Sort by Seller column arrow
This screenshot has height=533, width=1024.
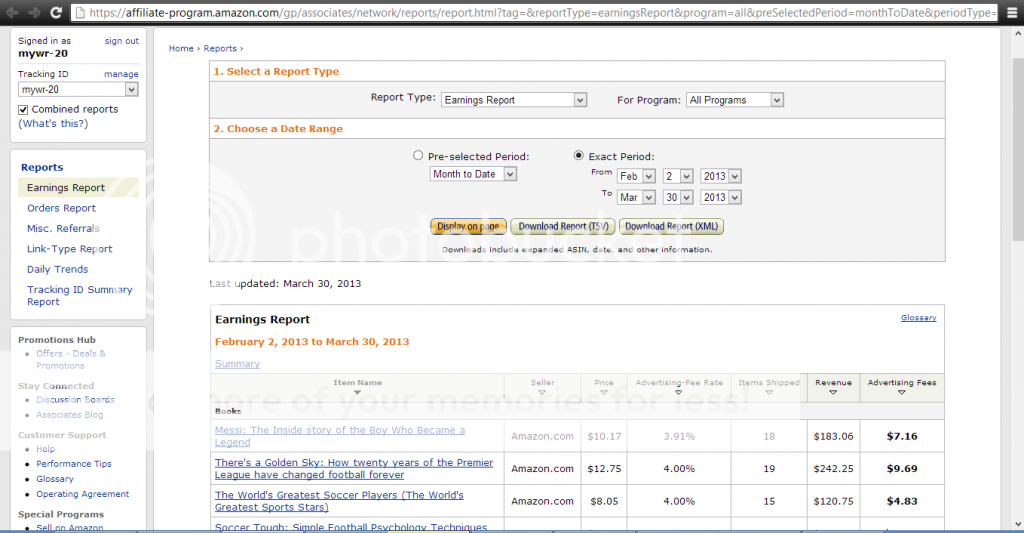[x=542, y=393]
